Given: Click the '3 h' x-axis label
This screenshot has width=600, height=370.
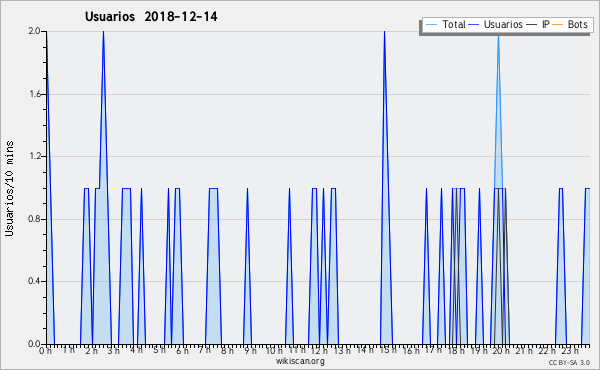Looking at the screenshot, I should [114, 350].
